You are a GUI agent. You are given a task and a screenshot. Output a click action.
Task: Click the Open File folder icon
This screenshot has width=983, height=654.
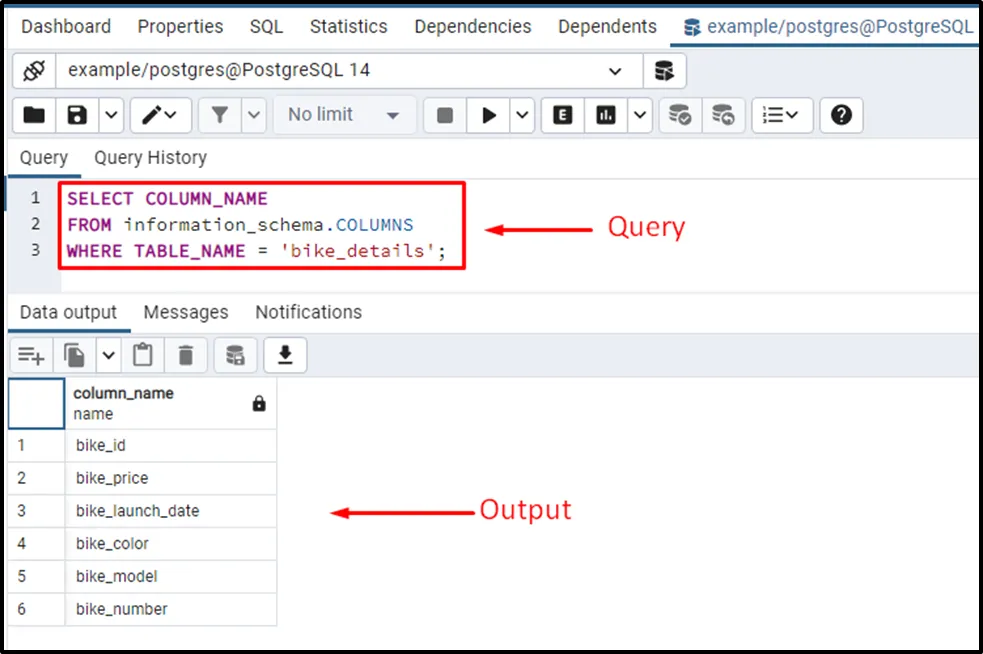point(34,115)
